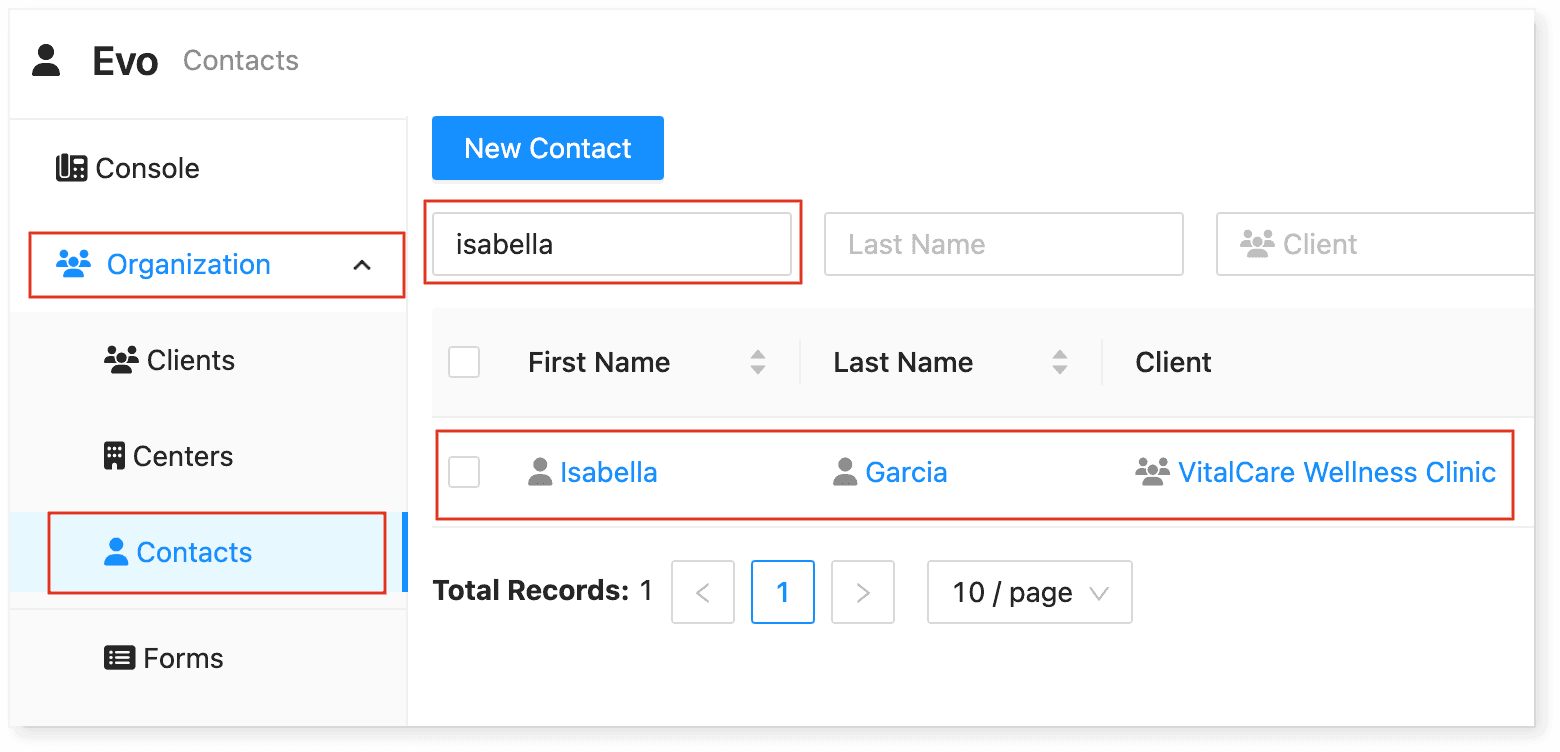Click the Clients people icon
The image size is (1560, 752).
121,360
